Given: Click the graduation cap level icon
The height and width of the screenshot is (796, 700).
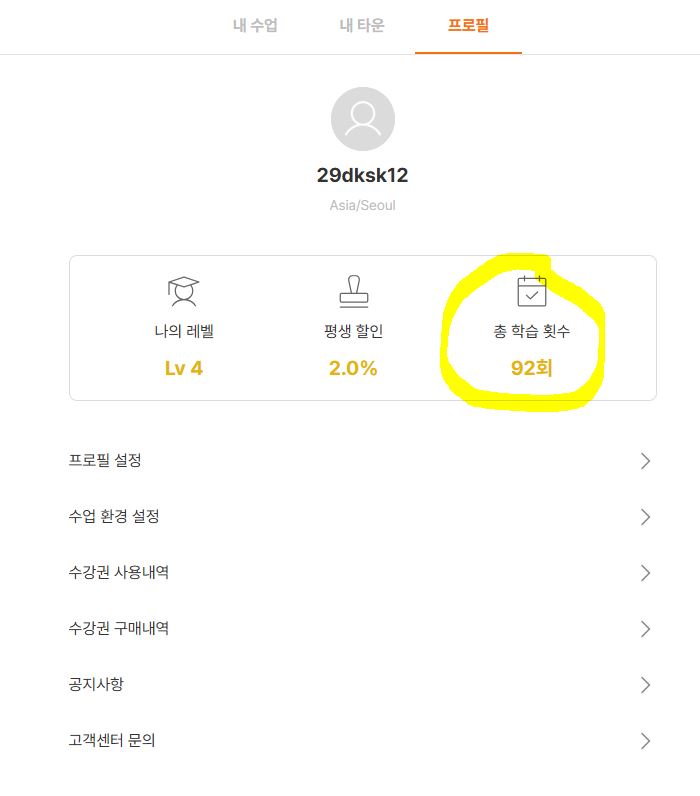Looking at the screenshot, I should [x=183, y=291].
